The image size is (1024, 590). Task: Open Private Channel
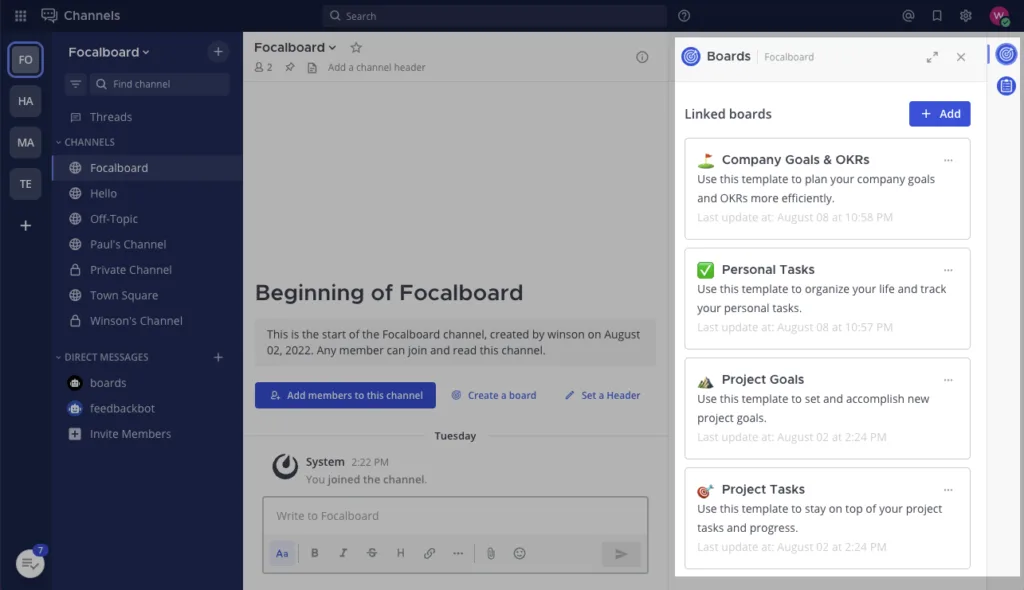147,270
